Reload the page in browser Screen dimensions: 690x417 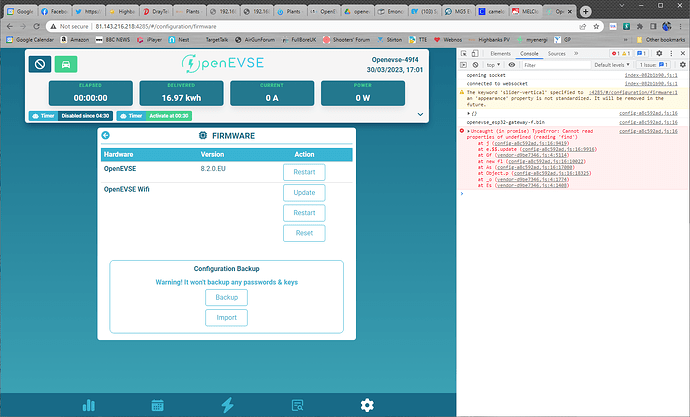pos(37,26)
